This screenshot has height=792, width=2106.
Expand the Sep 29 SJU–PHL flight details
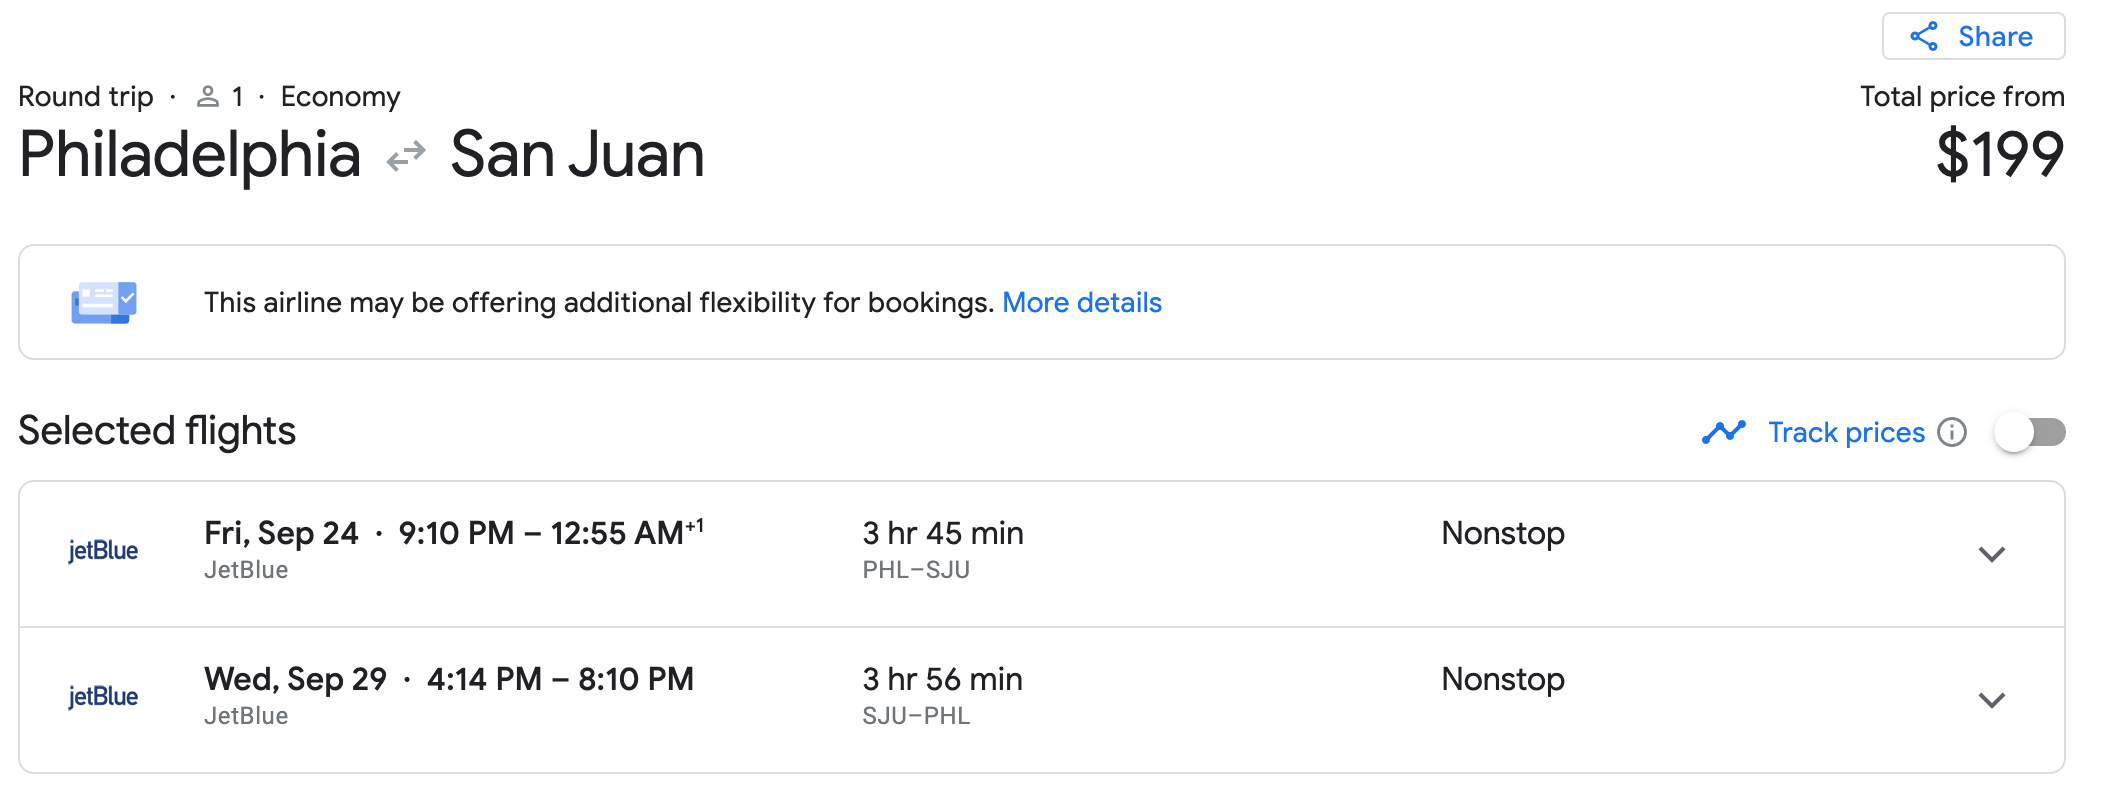point(1991,700)
